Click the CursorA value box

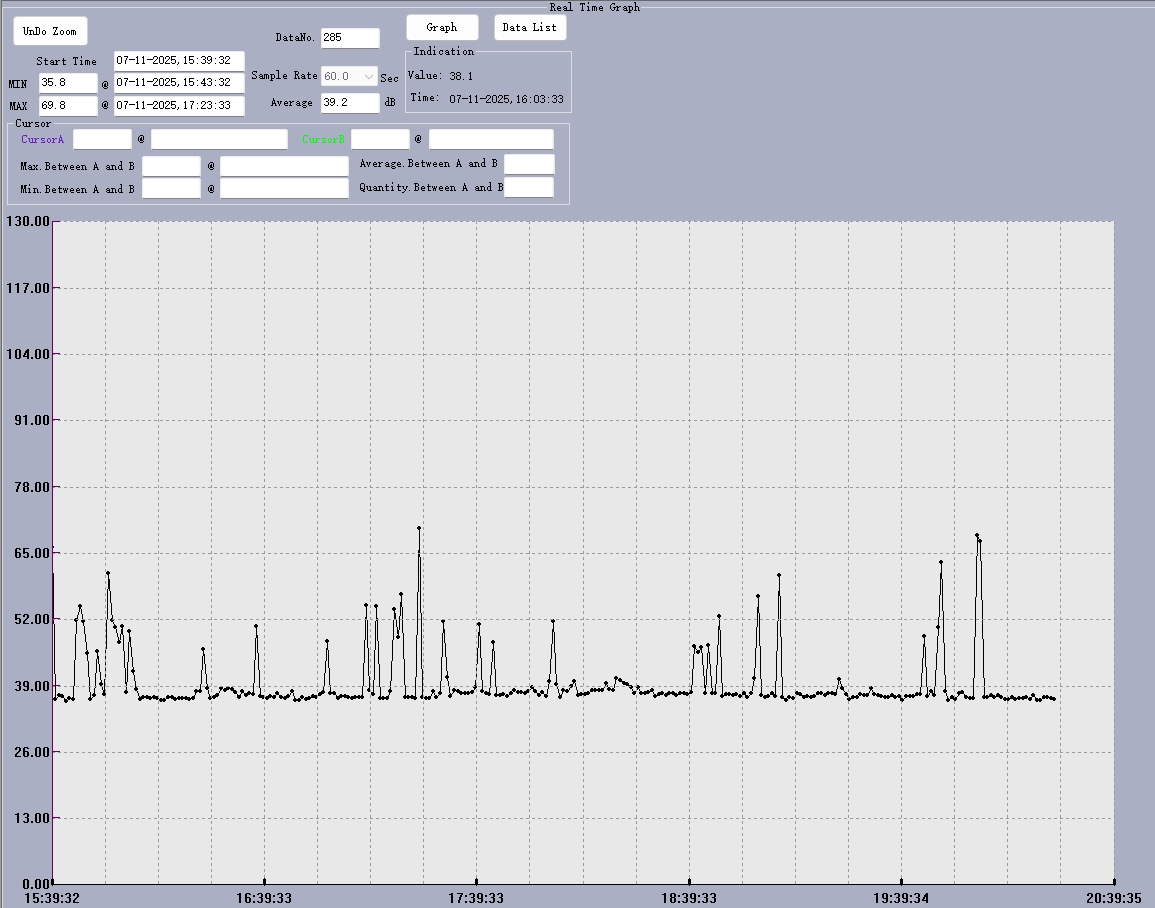coord(102,139)
